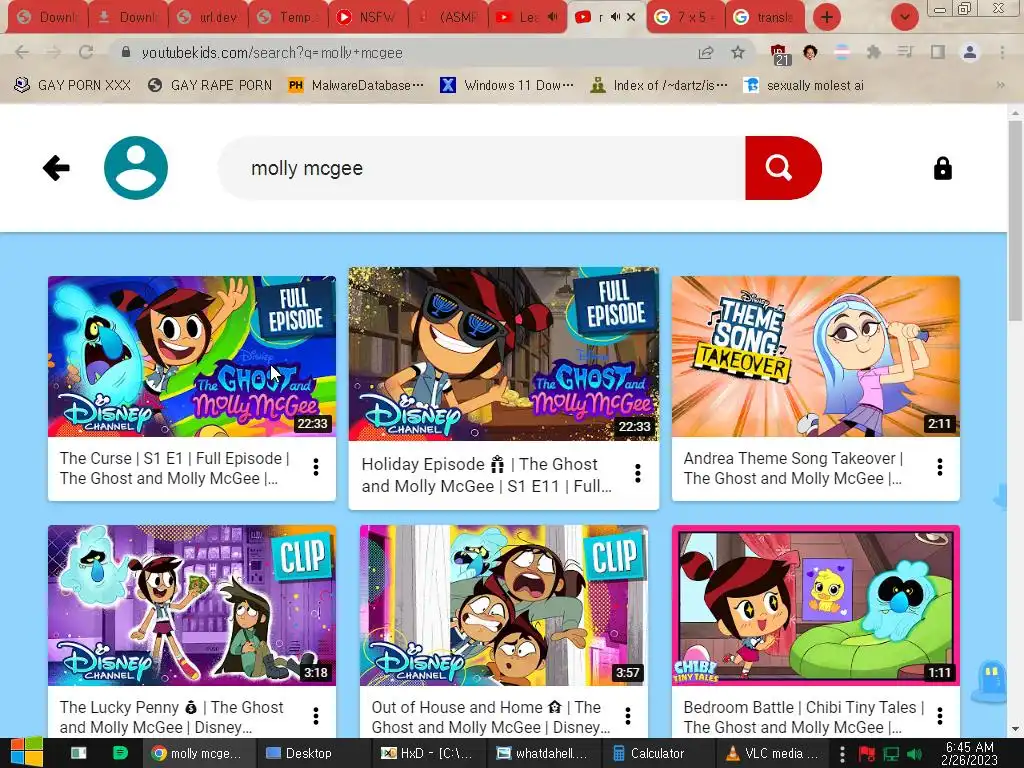The width and height of the screenshot is (1024, 768).
Task: Open options for Bedroom Battle video
Action: point(940,716)
